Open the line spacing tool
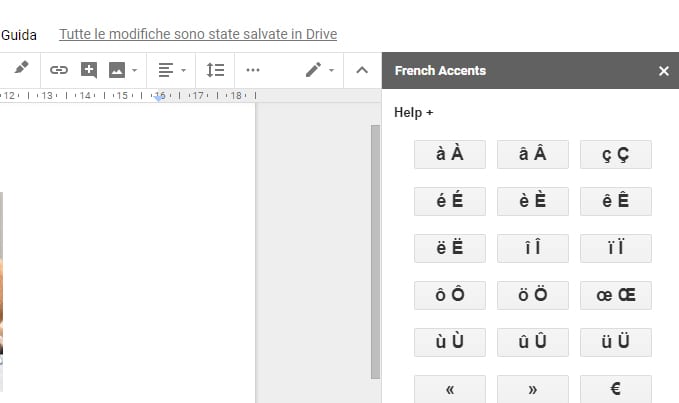Screen dimensions: 679x403 click(215, 70)
